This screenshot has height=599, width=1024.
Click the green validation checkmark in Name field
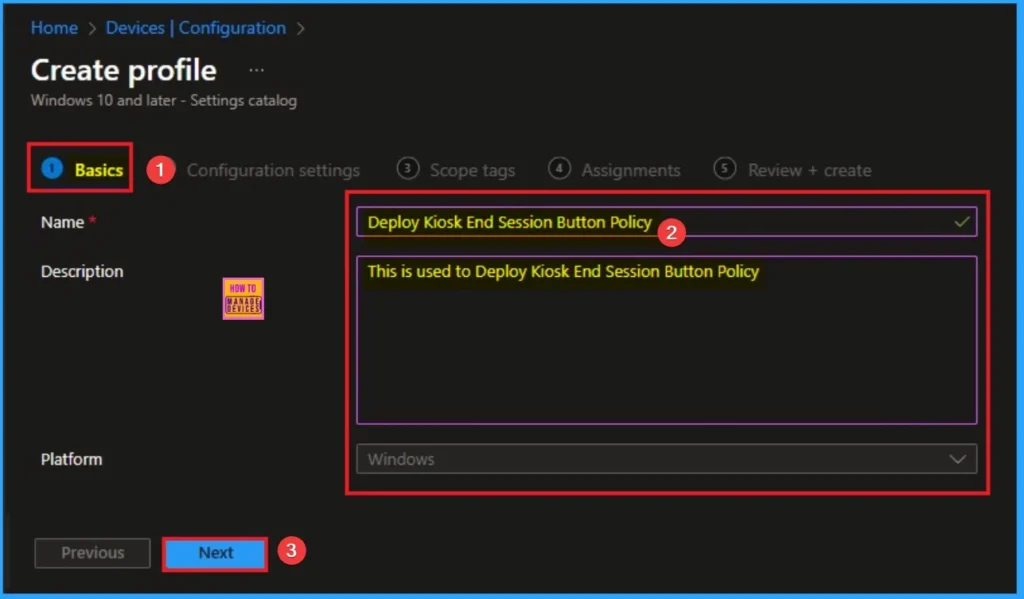tap(962, 222)
